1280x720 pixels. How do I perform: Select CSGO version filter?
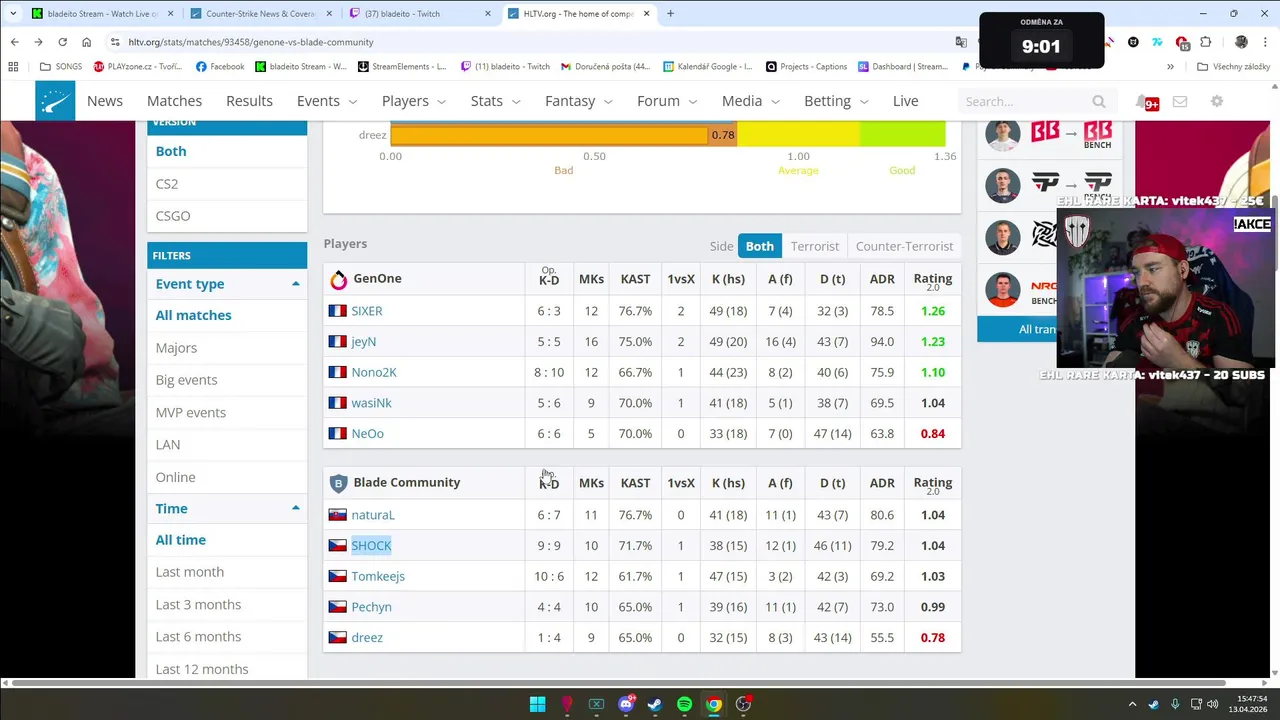(173, 216)
